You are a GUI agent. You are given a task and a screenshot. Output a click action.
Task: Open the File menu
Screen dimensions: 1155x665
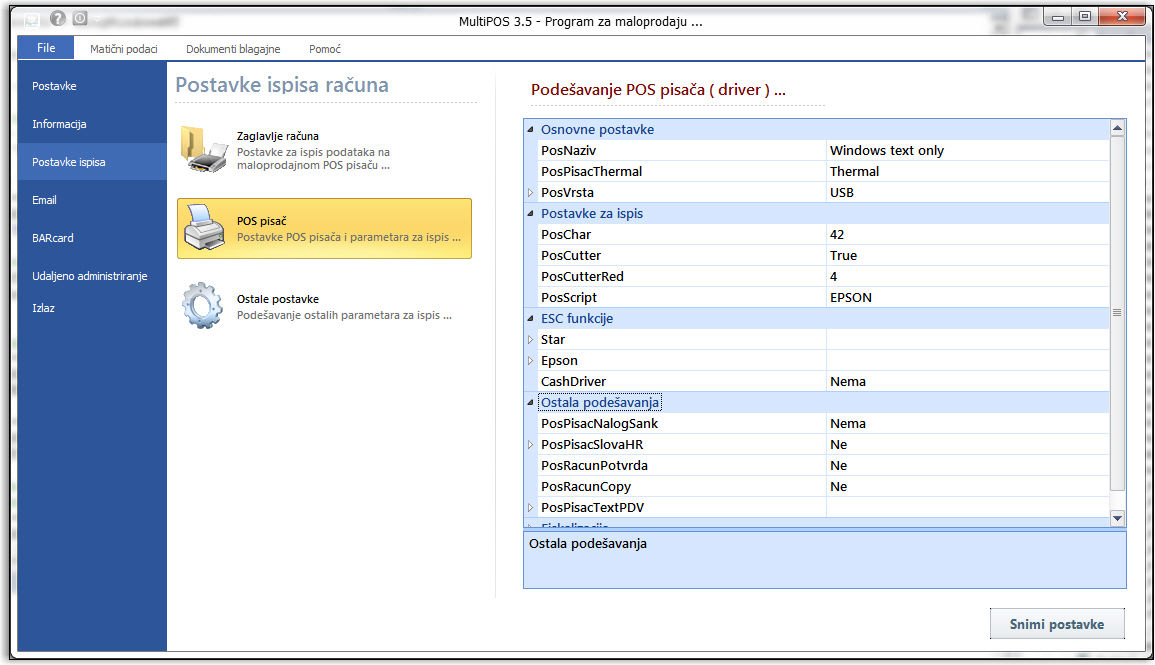[46, 48]
